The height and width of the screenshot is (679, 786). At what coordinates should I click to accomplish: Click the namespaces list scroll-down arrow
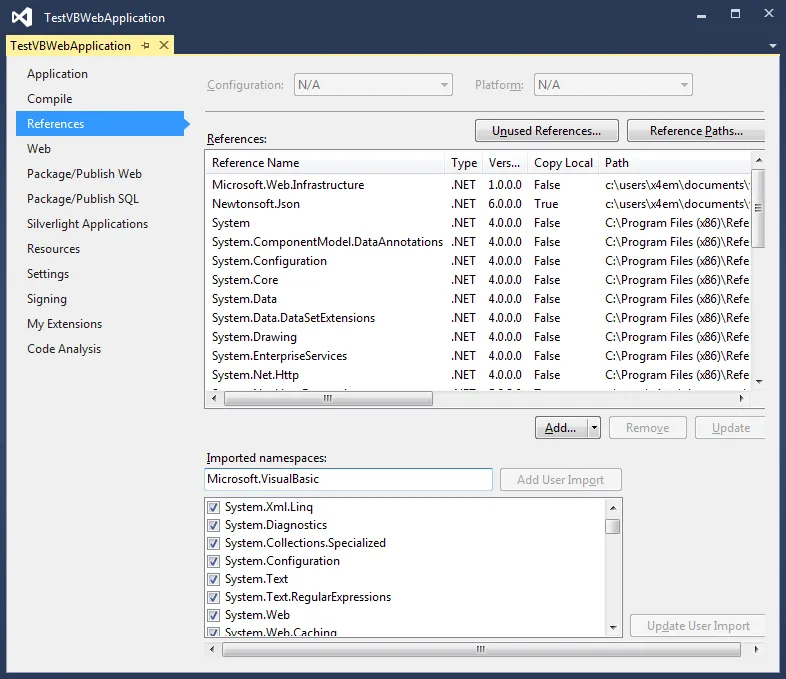click(613, 627)
